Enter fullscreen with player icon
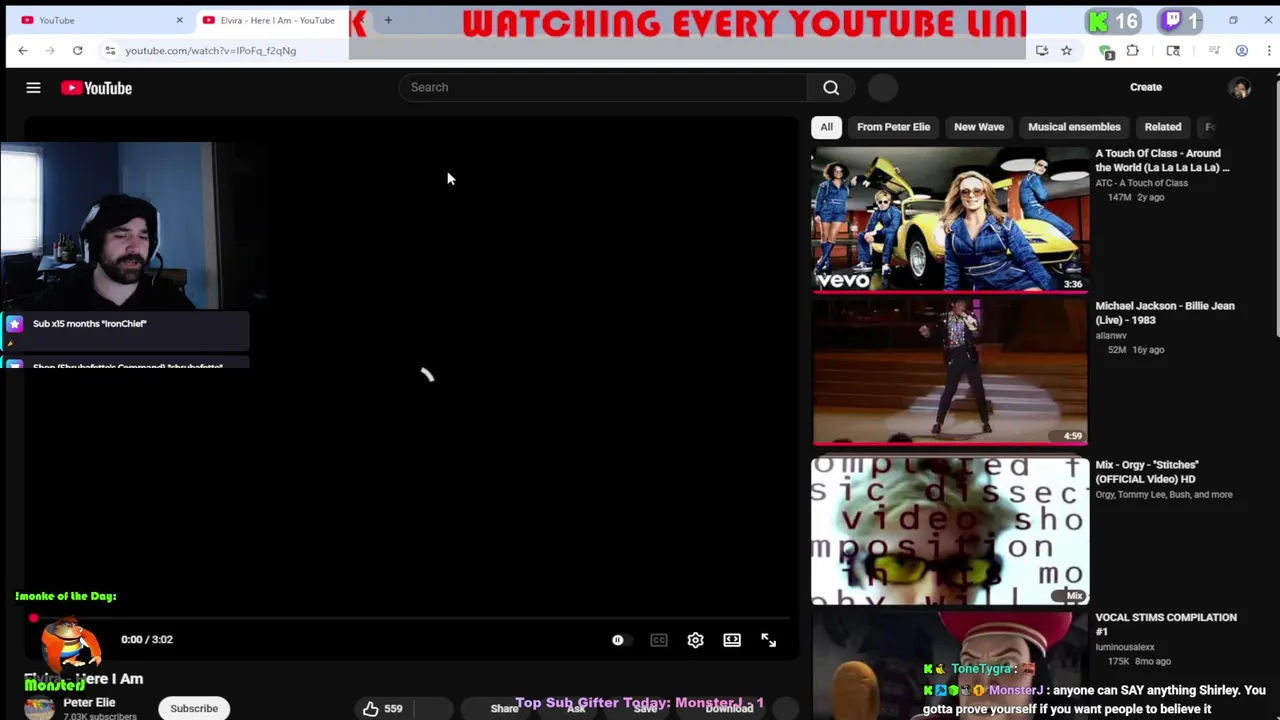This screenshot has width=1280, height=720. (x=768, y=640)
